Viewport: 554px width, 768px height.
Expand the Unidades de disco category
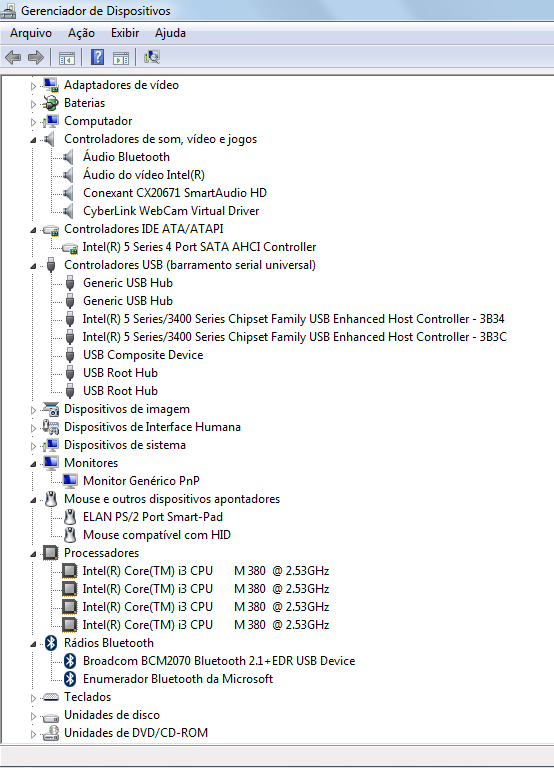coord(33,716)
